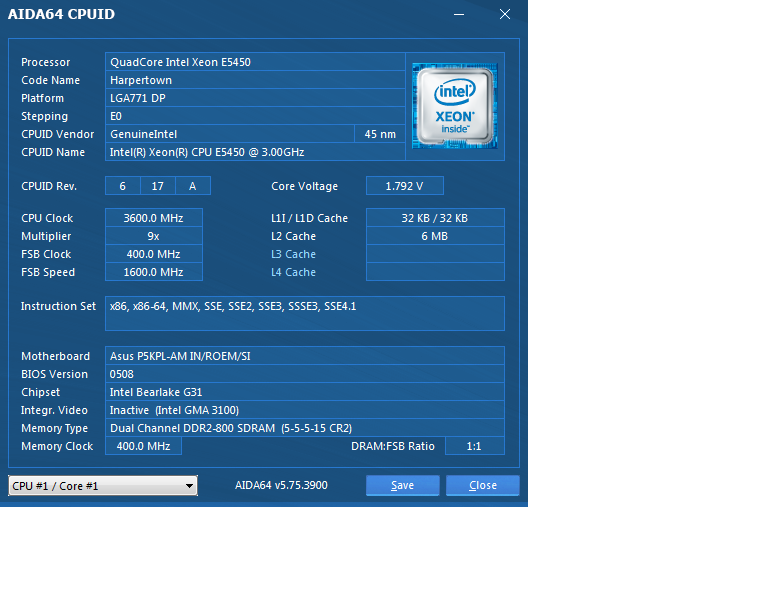The width and height of the screenshot is (768, 614).
Task: Click the Memory Type label
Action: [54, 428]
